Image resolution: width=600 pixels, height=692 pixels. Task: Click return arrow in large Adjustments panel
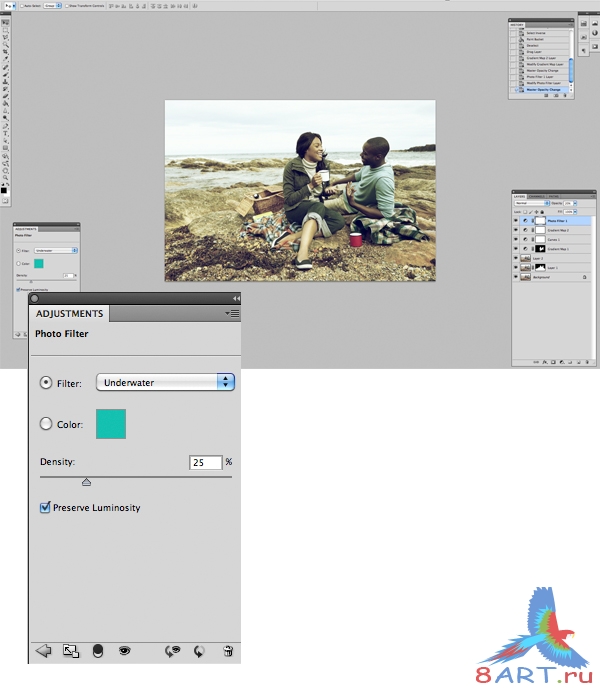click(x=43, y=651)
